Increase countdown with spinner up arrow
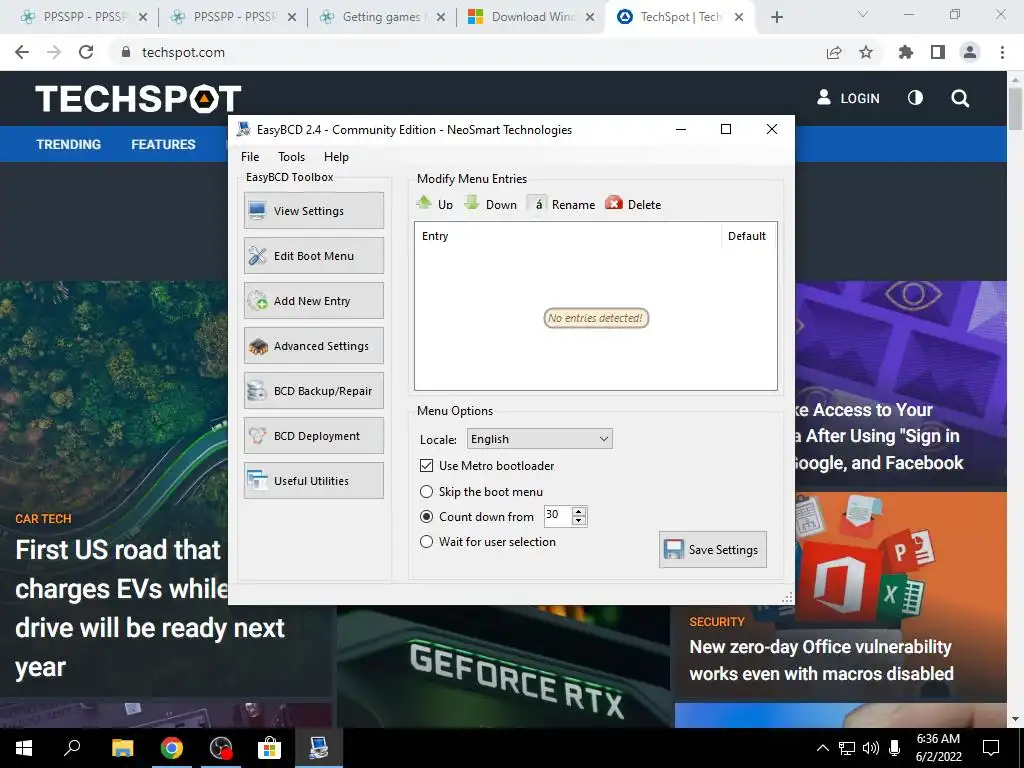Screen dimensions: 1024x768 pos(579,511)
